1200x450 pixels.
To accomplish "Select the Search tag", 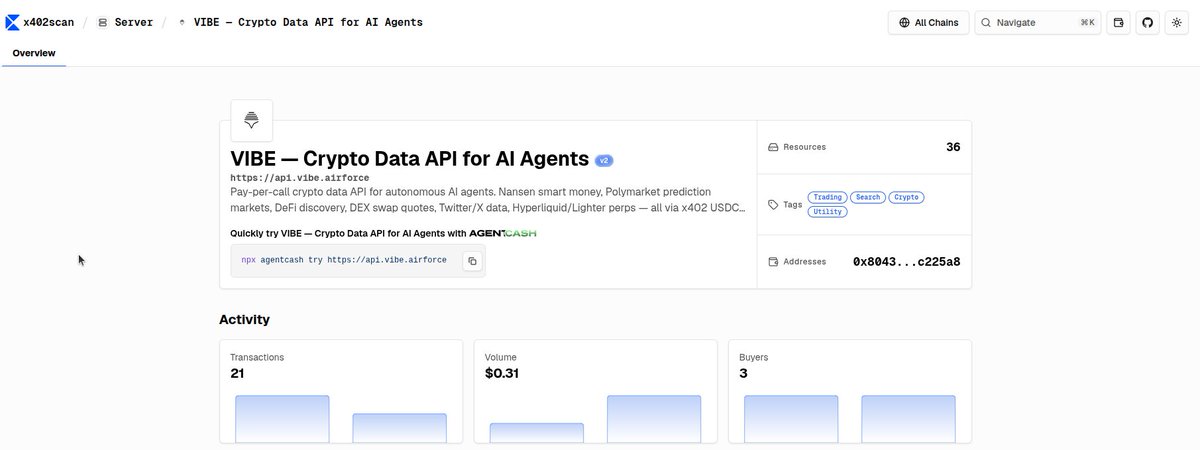I will tap(868, 197).
